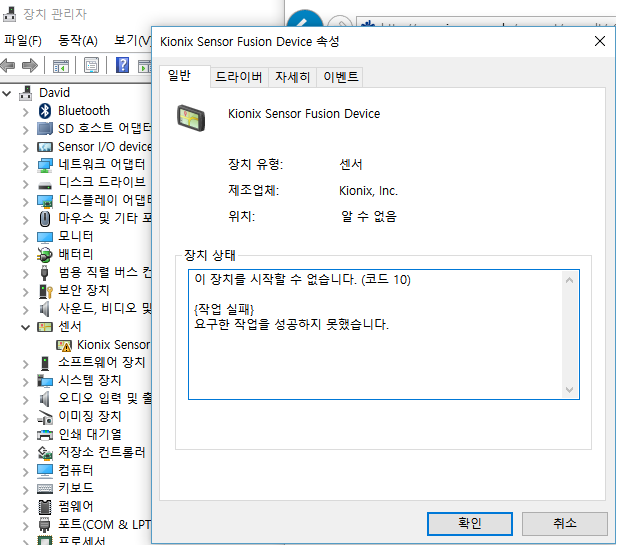Click the 포트(COM & LPT) icon
The width and height of the screenshot is (620, 545).
coord(45,525)
